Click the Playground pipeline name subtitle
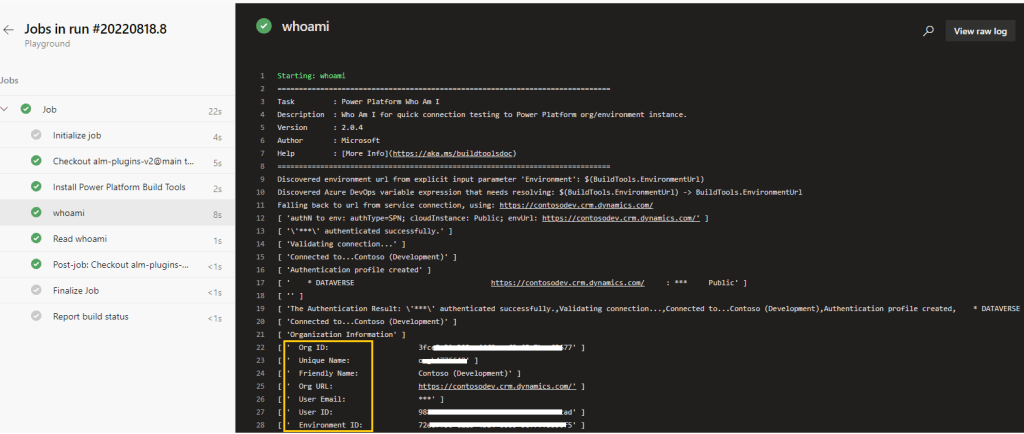 (x=45, y=44)
